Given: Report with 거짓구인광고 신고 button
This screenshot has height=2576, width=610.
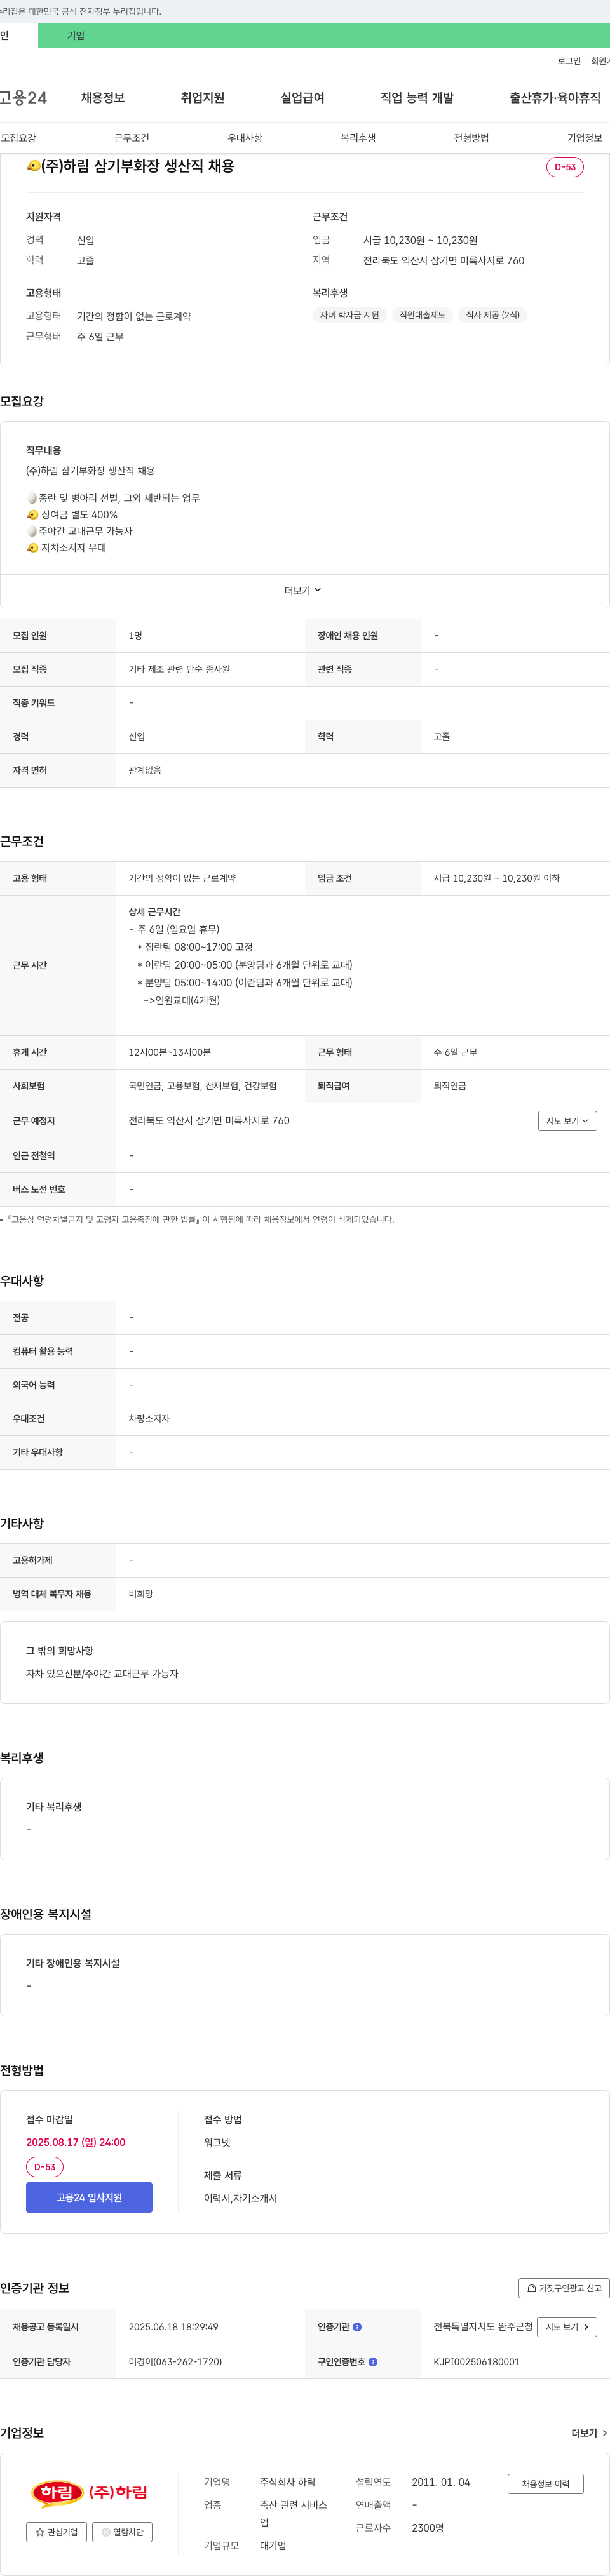Looking at the screenshot, I should click(564, 2288).
